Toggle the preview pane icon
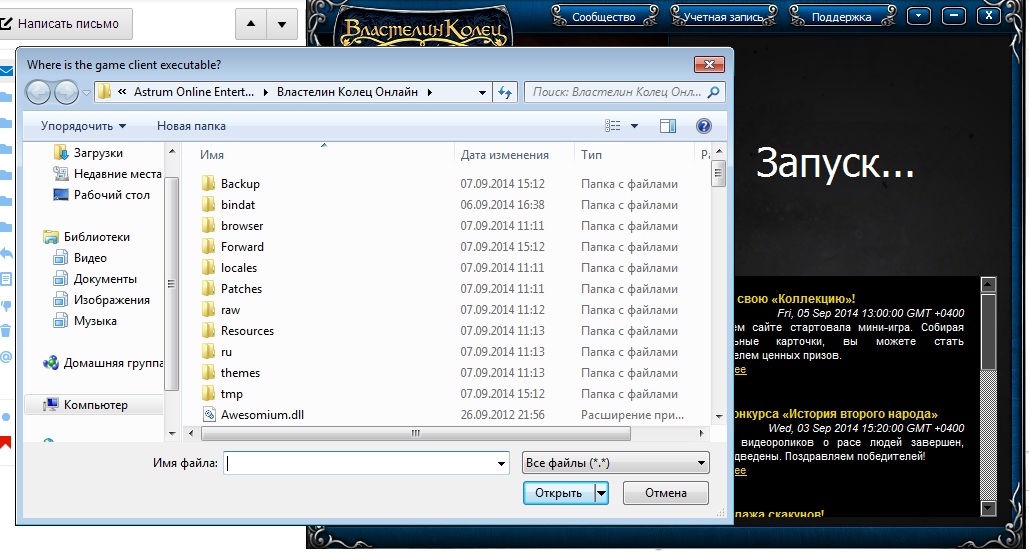This screenshot has width=1029, height=554. (x=668, y=126)
